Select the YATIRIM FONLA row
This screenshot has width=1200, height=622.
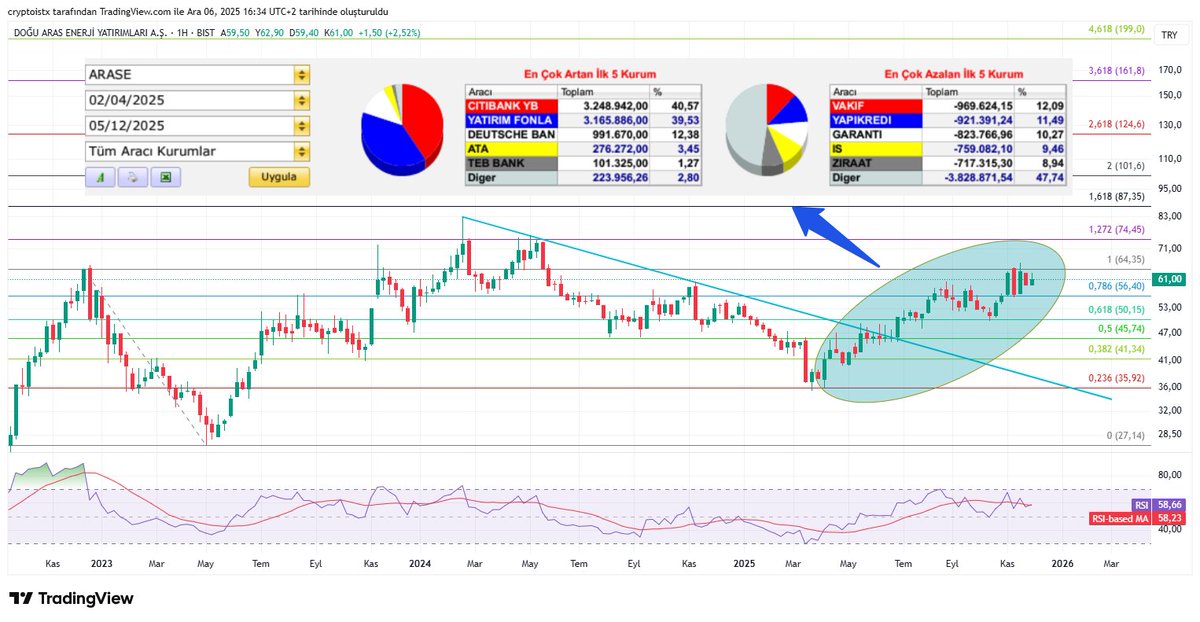click(x=582, y=120)
